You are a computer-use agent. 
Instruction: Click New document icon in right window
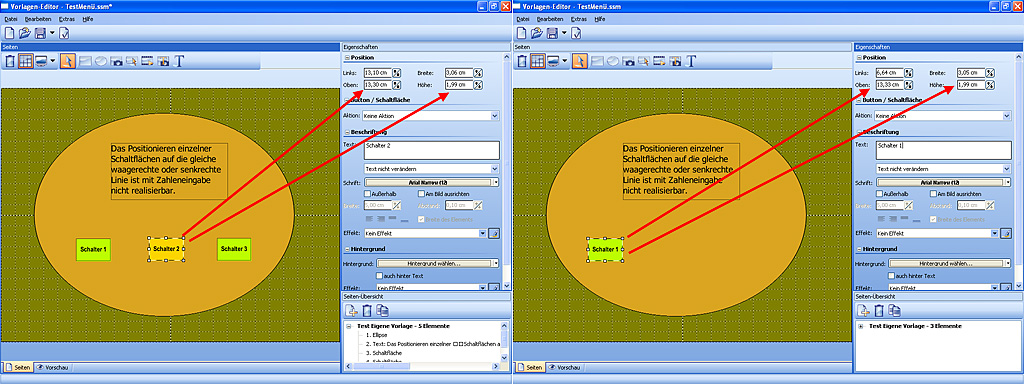(522, 33)
